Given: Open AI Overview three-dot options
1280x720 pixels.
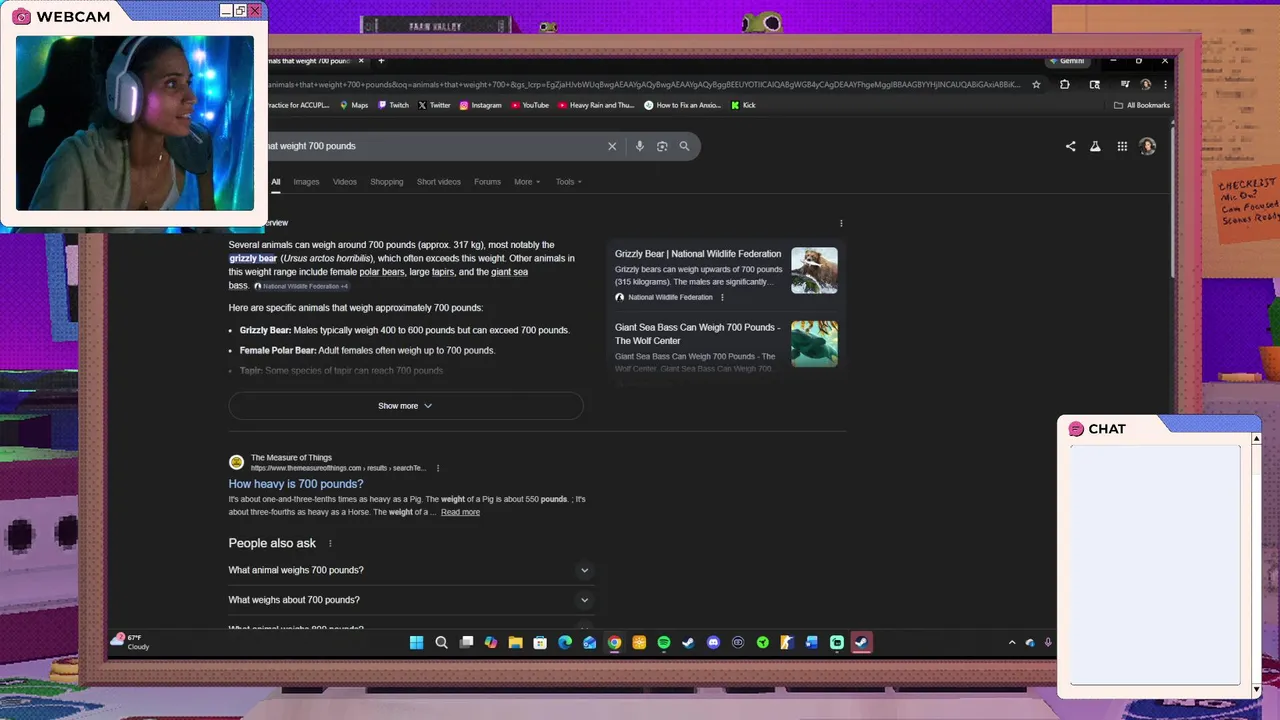Looking at the screenshot, I should pos(841,223).
